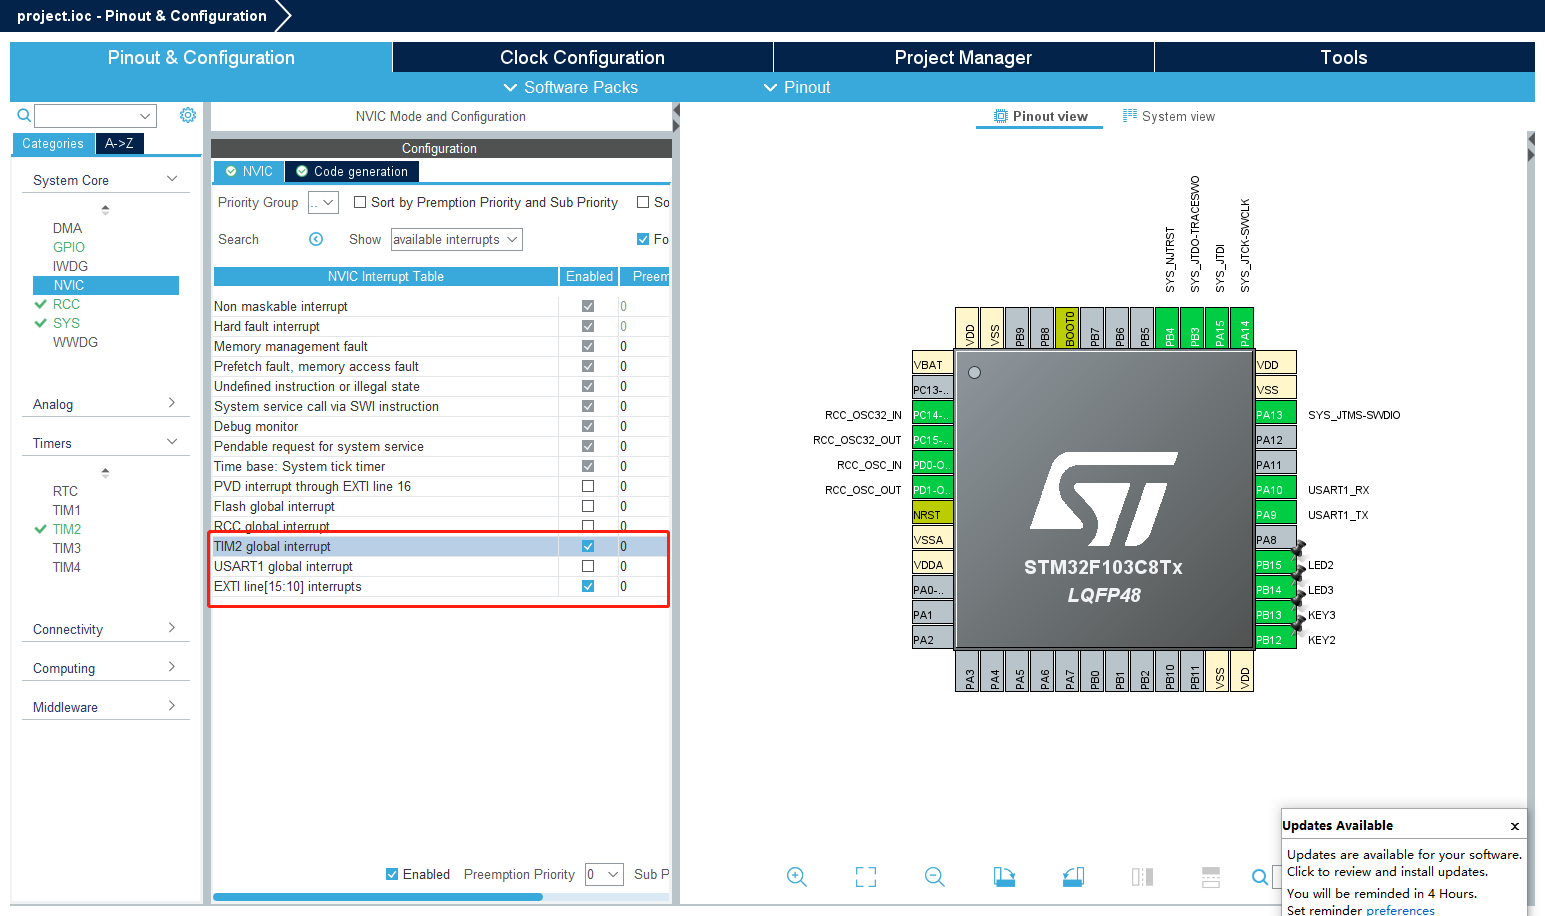Rotate the chip counter-clockwise

coord(1073,877)
